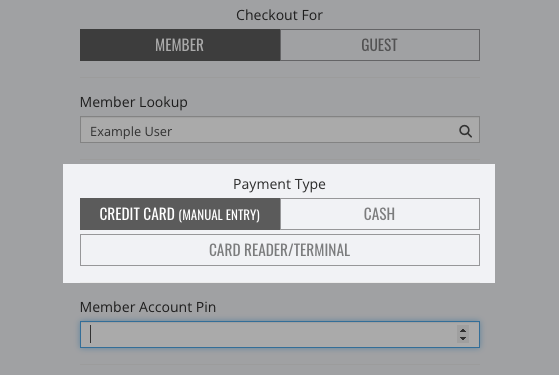559x375 pixels.
Task: Click the Payment Type heading
Action: click(279, 184)
